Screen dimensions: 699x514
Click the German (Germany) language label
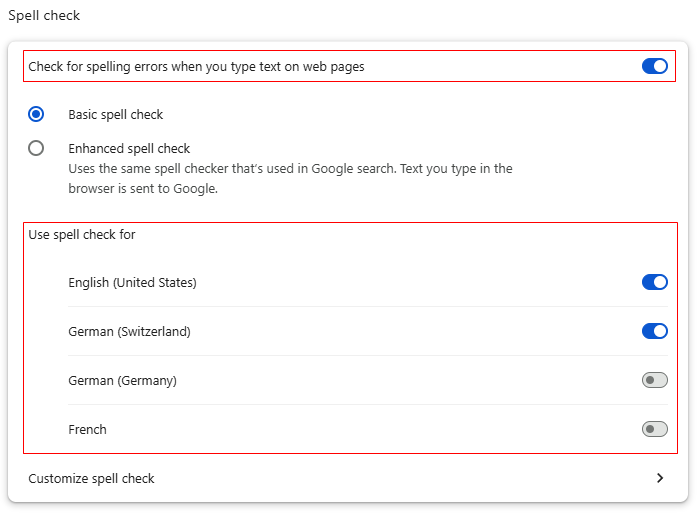coord(122,380)
